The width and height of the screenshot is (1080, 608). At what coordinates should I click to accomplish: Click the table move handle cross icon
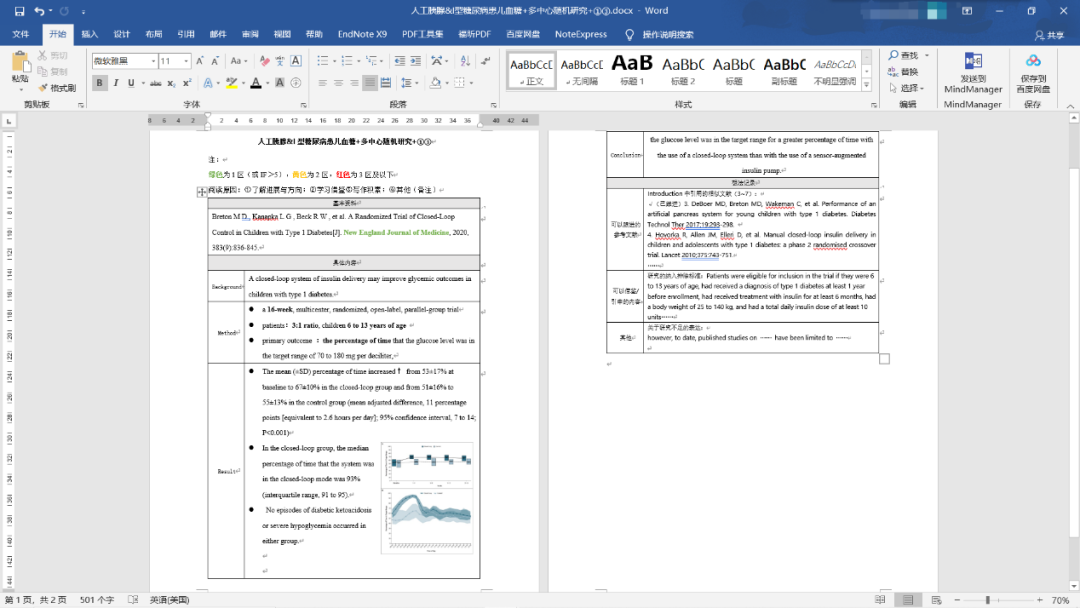click(x=202, y=192)
